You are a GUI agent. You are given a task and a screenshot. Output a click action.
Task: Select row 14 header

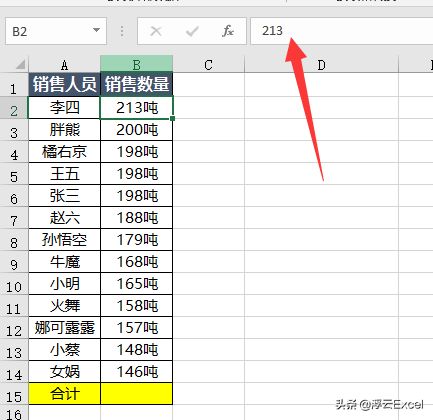(x=14, y=372)
